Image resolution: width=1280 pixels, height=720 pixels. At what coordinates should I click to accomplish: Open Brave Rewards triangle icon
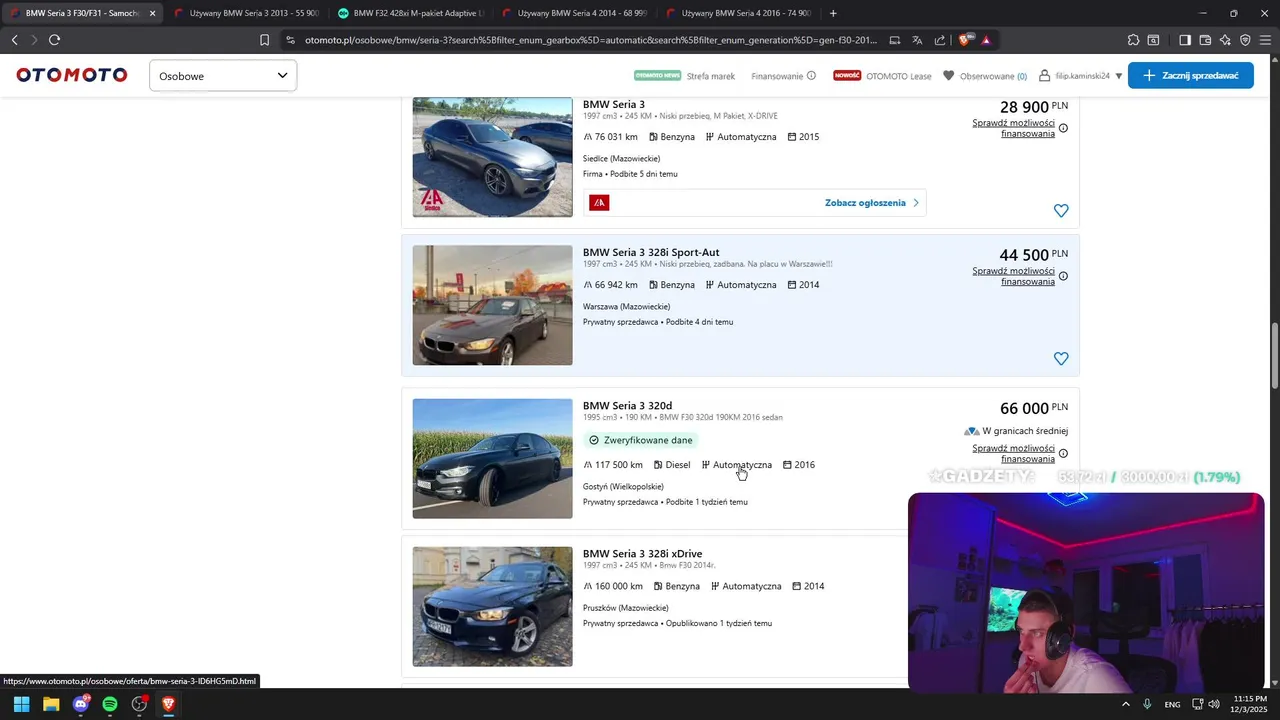click(x=986, y=40)
